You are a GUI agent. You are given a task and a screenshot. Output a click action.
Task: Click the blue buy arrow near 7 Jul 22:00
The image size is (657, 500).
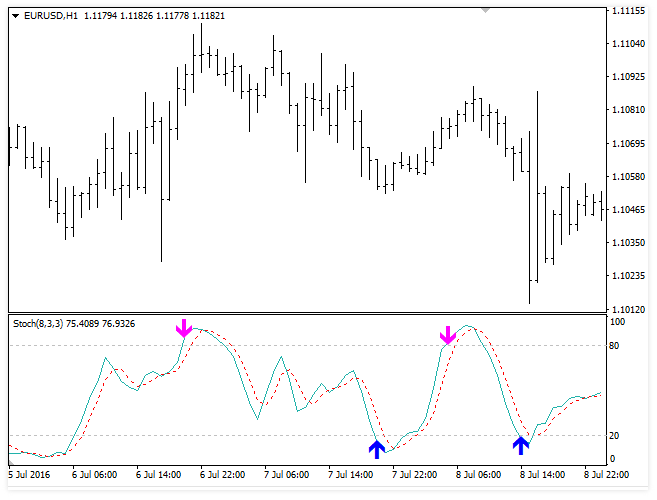pos(377,449)
